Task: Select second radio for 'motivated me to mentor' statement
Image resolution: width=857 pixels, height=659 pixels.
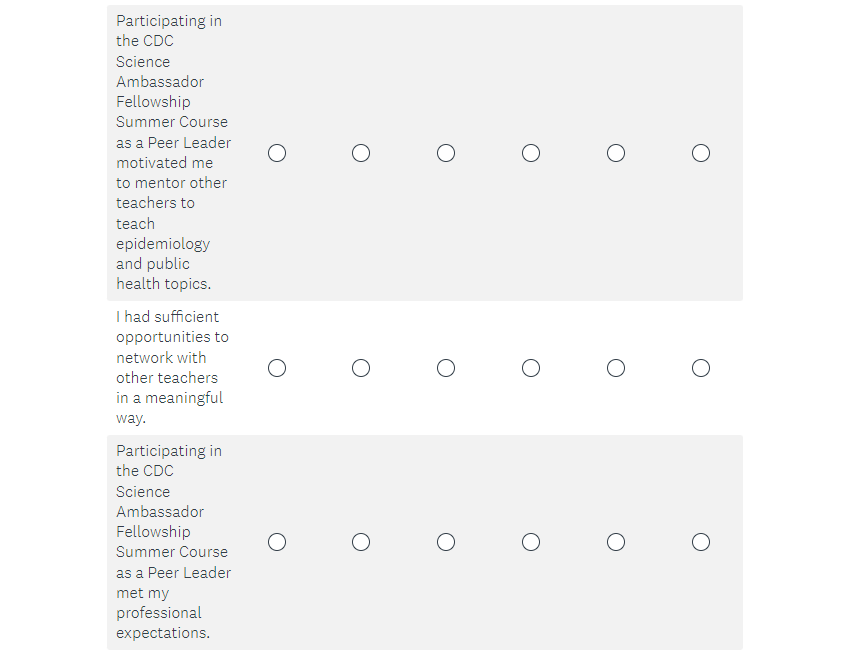Action: point(361,153)
